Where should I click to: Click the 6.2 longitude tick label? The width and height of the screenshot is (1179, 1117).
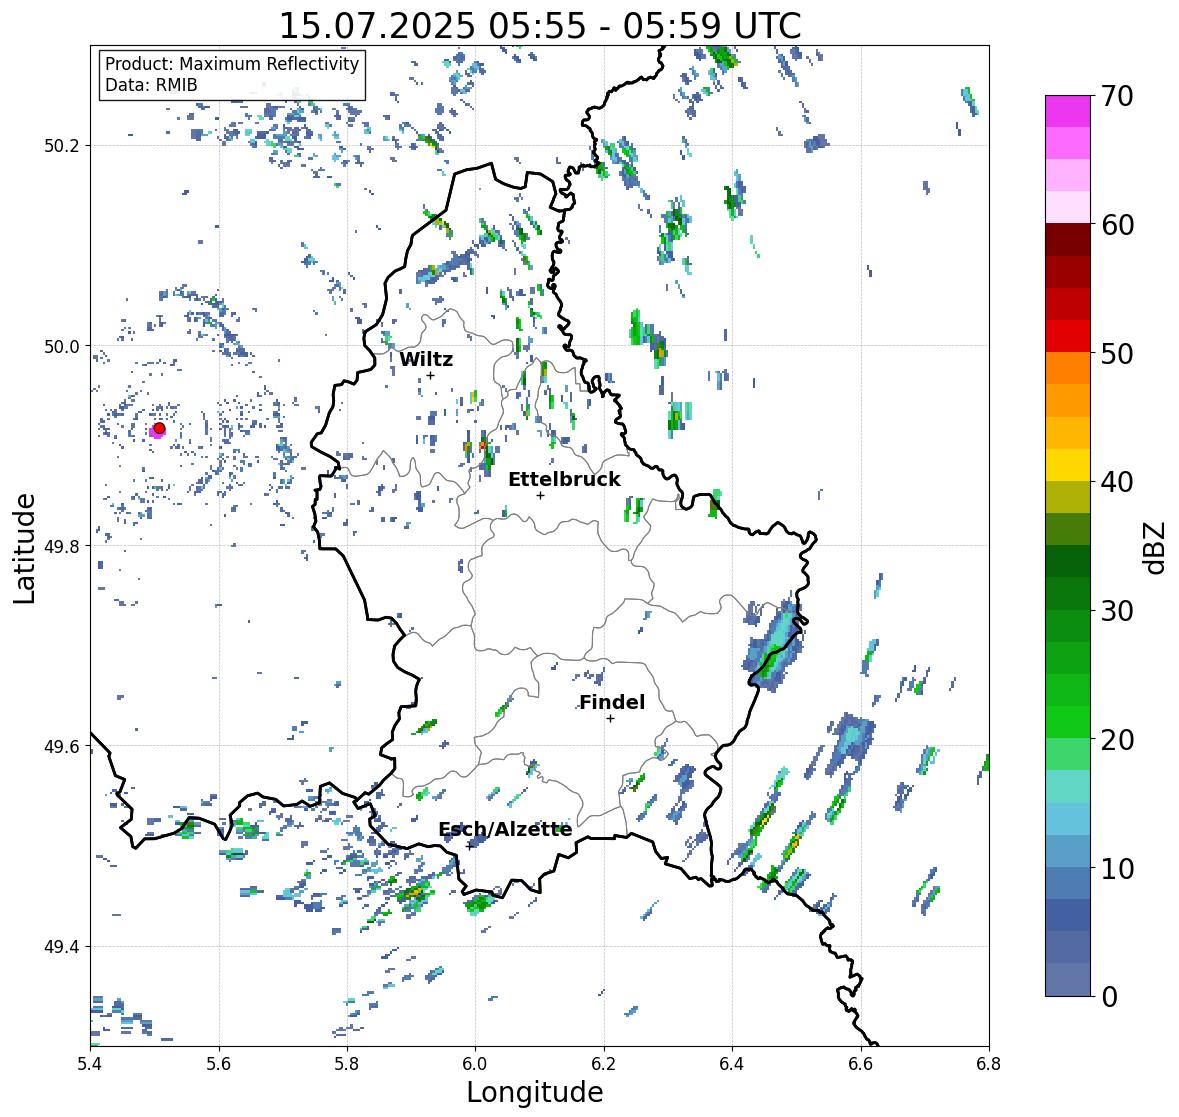(x=604, y=1064)
